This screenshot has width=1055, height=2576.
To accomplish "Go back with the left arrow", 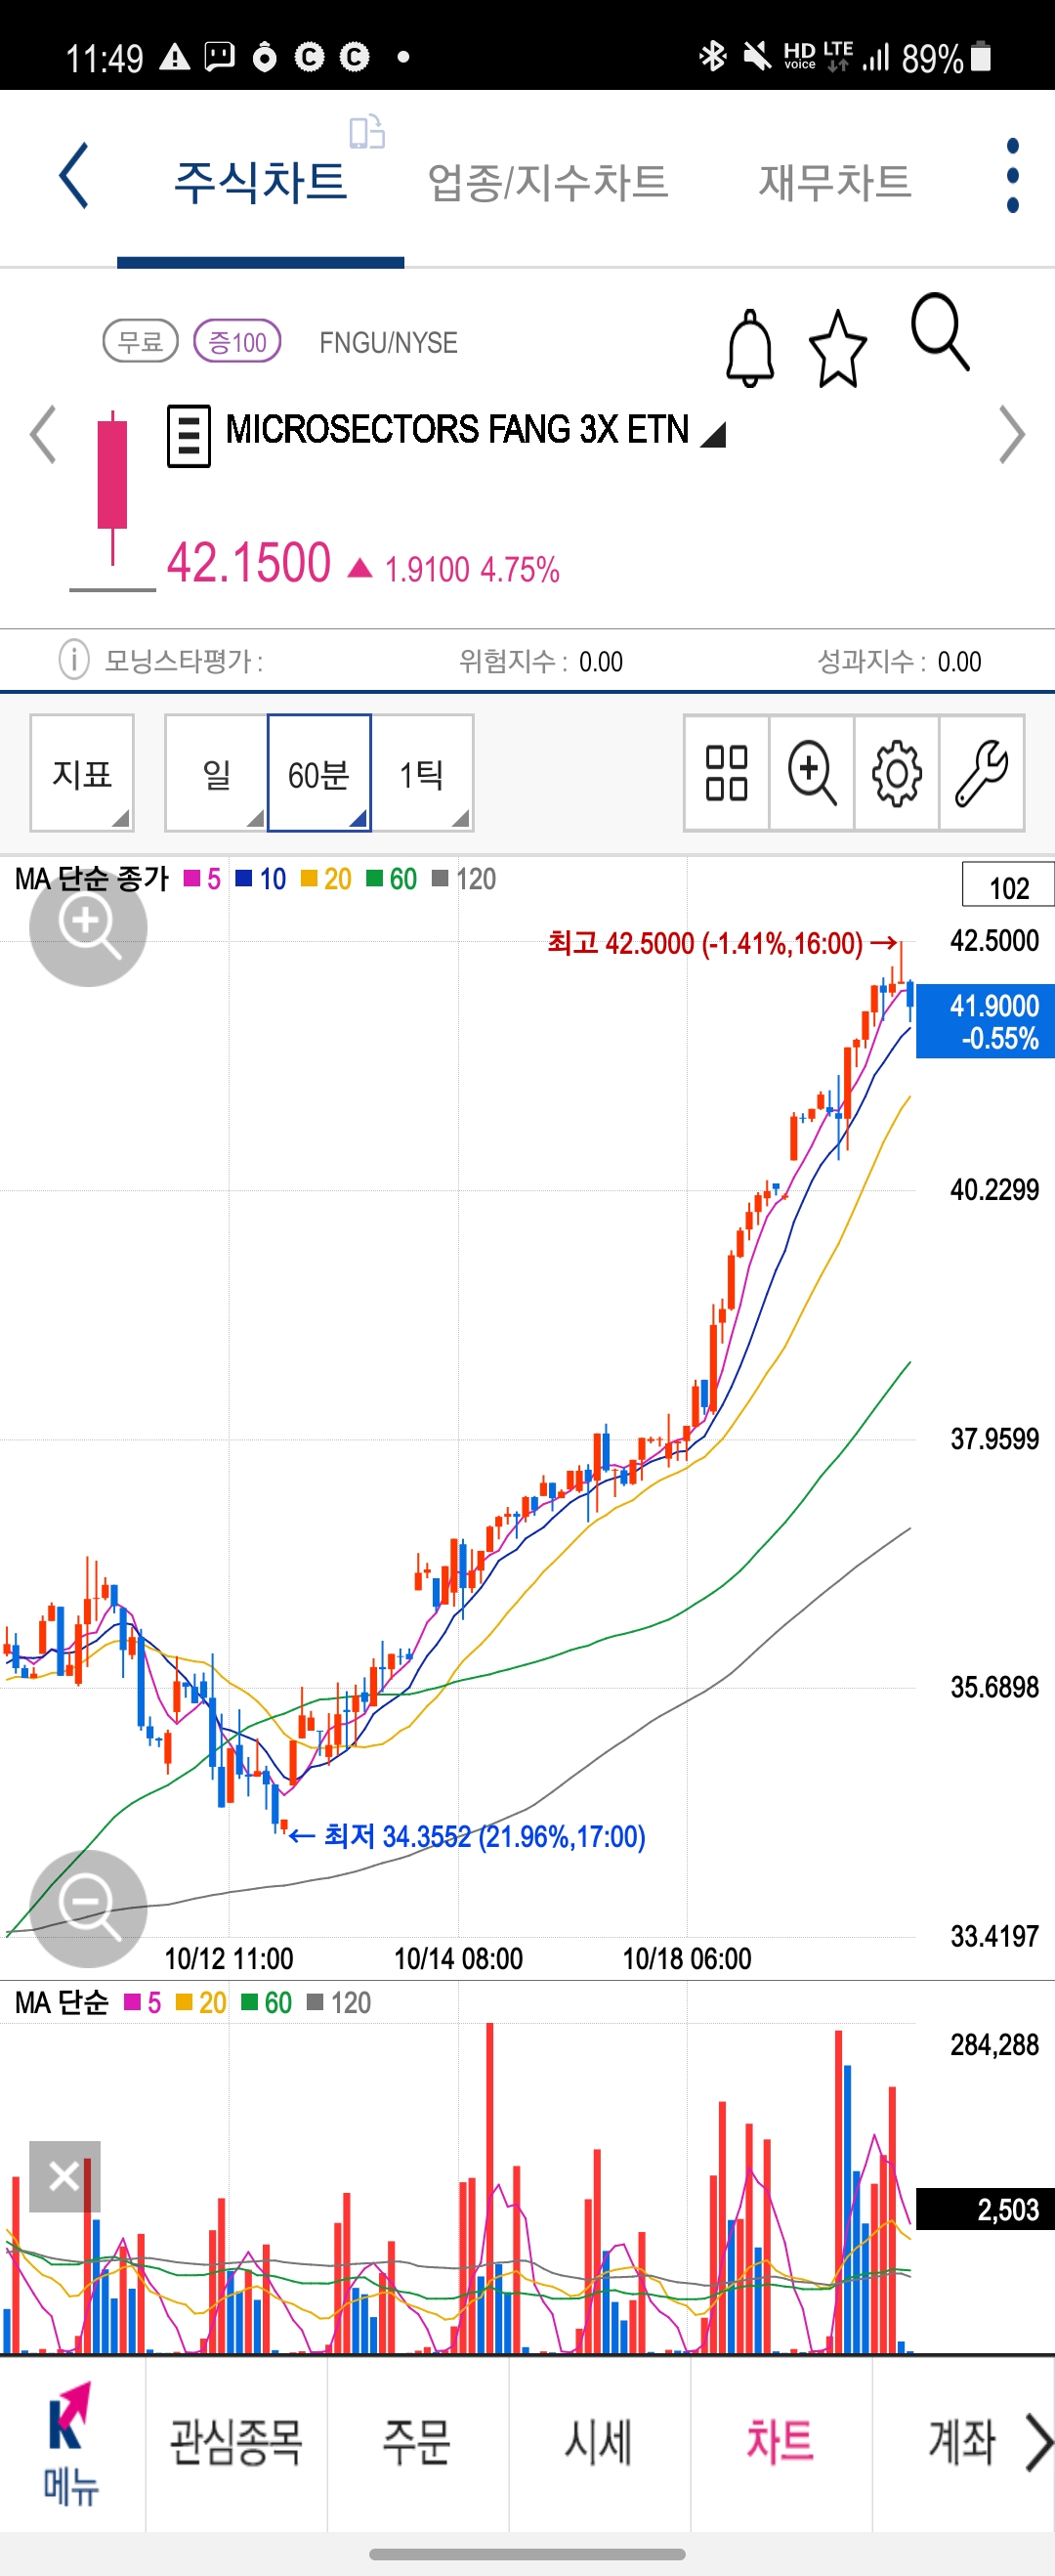I will [74, 176].
